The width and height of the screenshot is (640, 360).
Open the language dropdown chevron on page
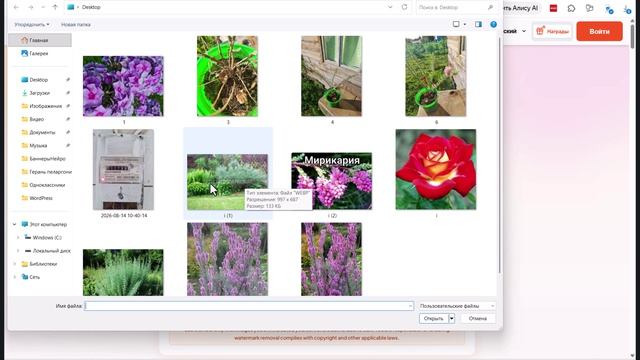(x=524, y=31)
